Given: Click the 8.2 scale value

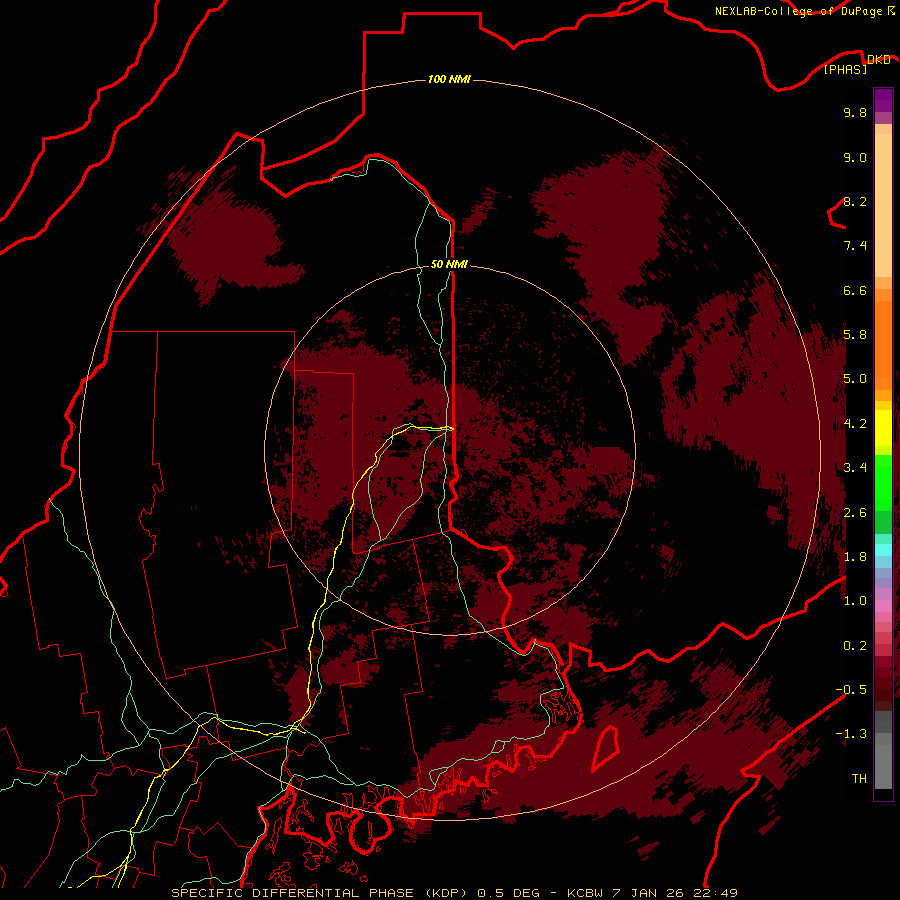Looking at the screenshot, I should click(x=855, y=201).
